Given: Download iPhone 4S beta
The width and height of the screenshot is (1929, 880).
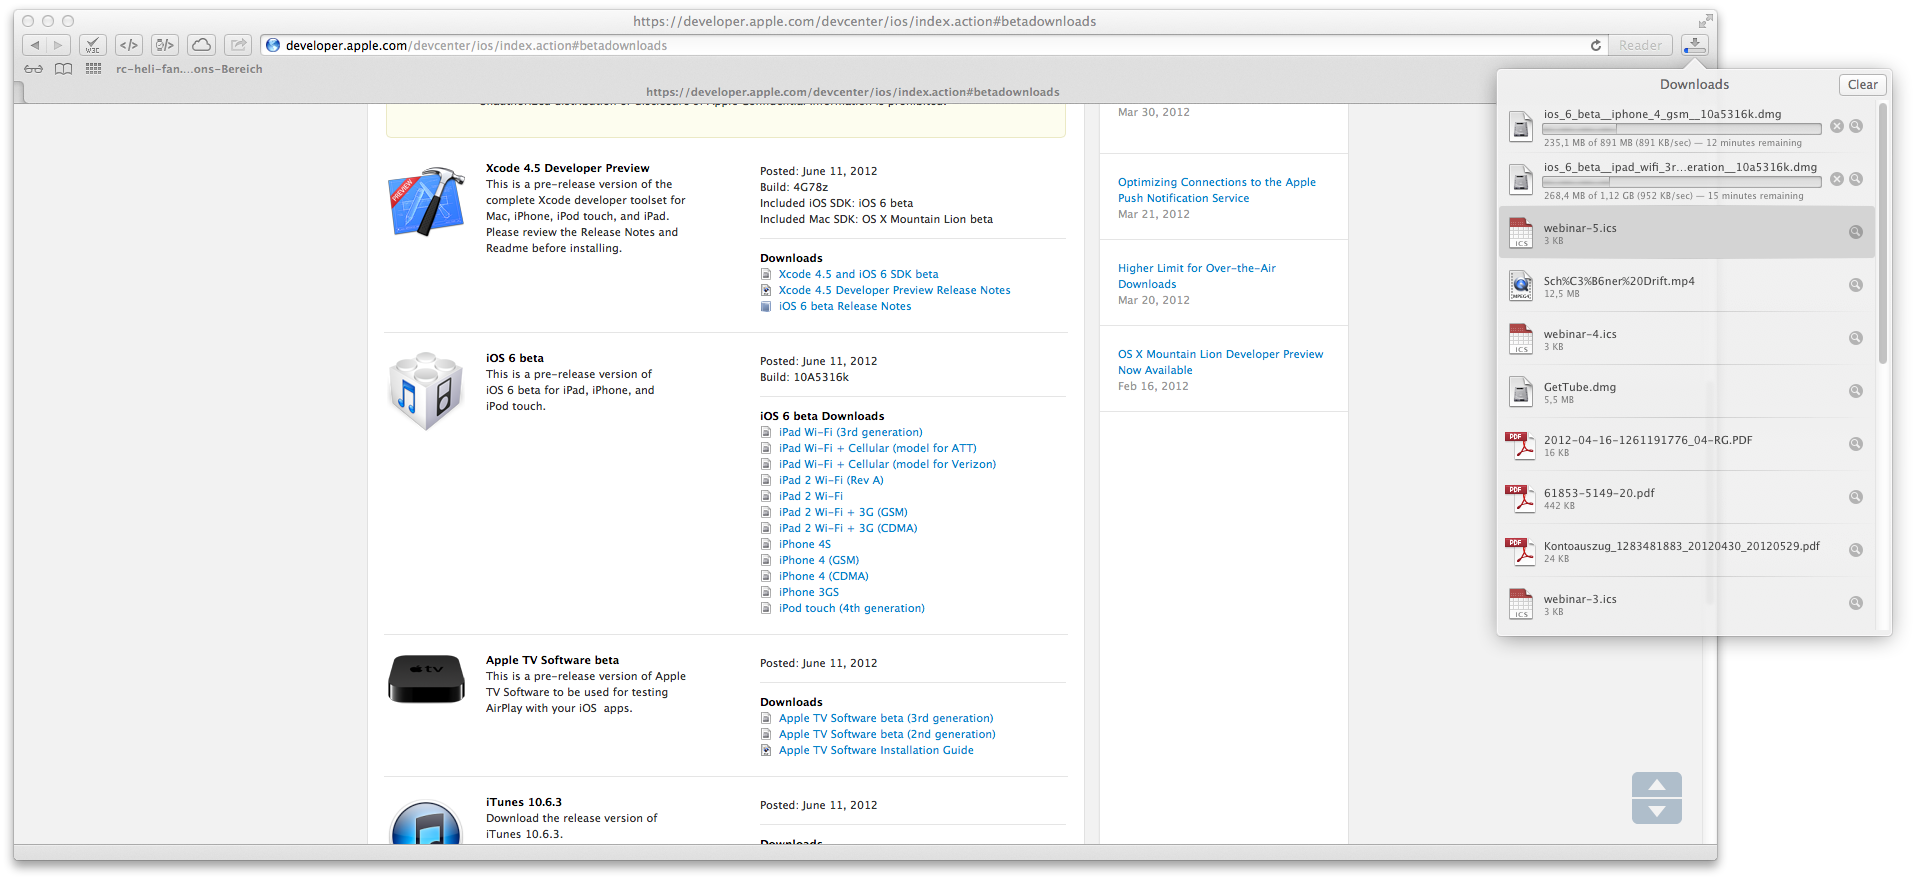Looking at the screenshot, I should [x=805, y=544].
